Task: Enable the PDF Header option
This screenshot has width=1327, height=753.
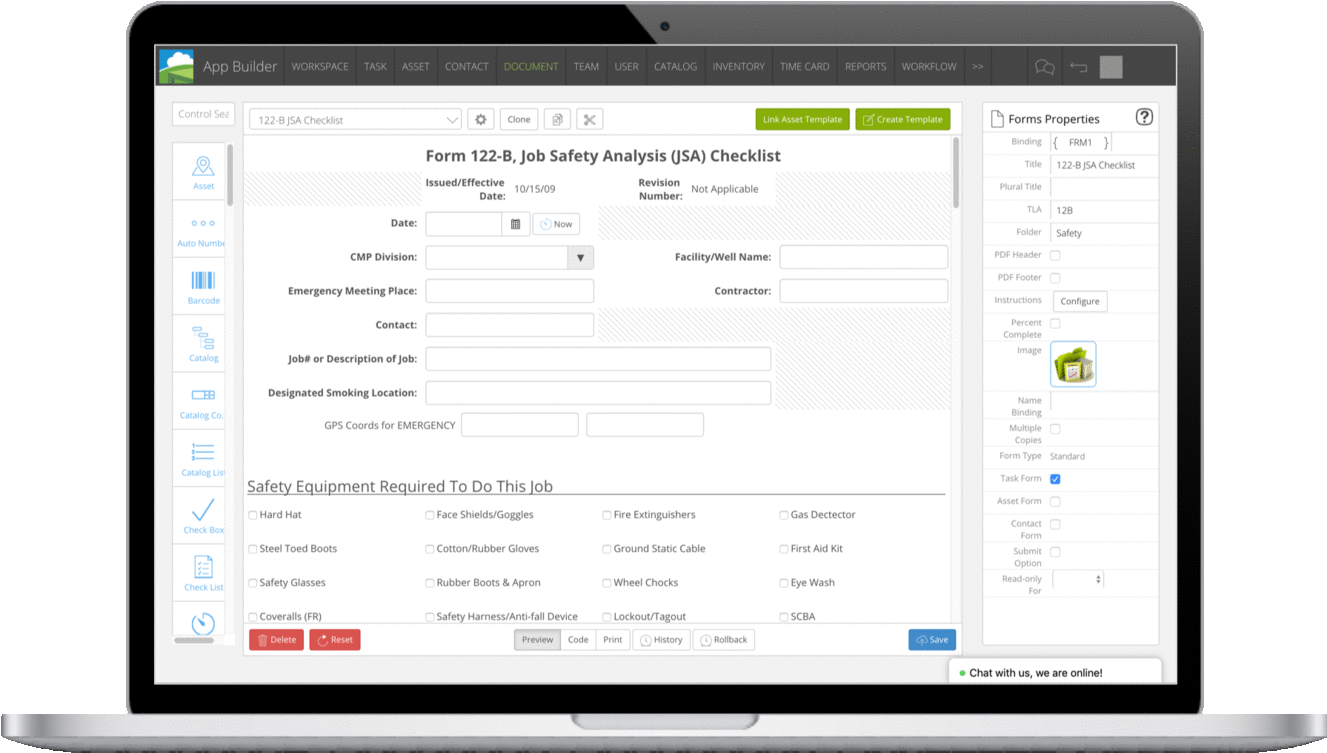Action: tap(1056, 255)
